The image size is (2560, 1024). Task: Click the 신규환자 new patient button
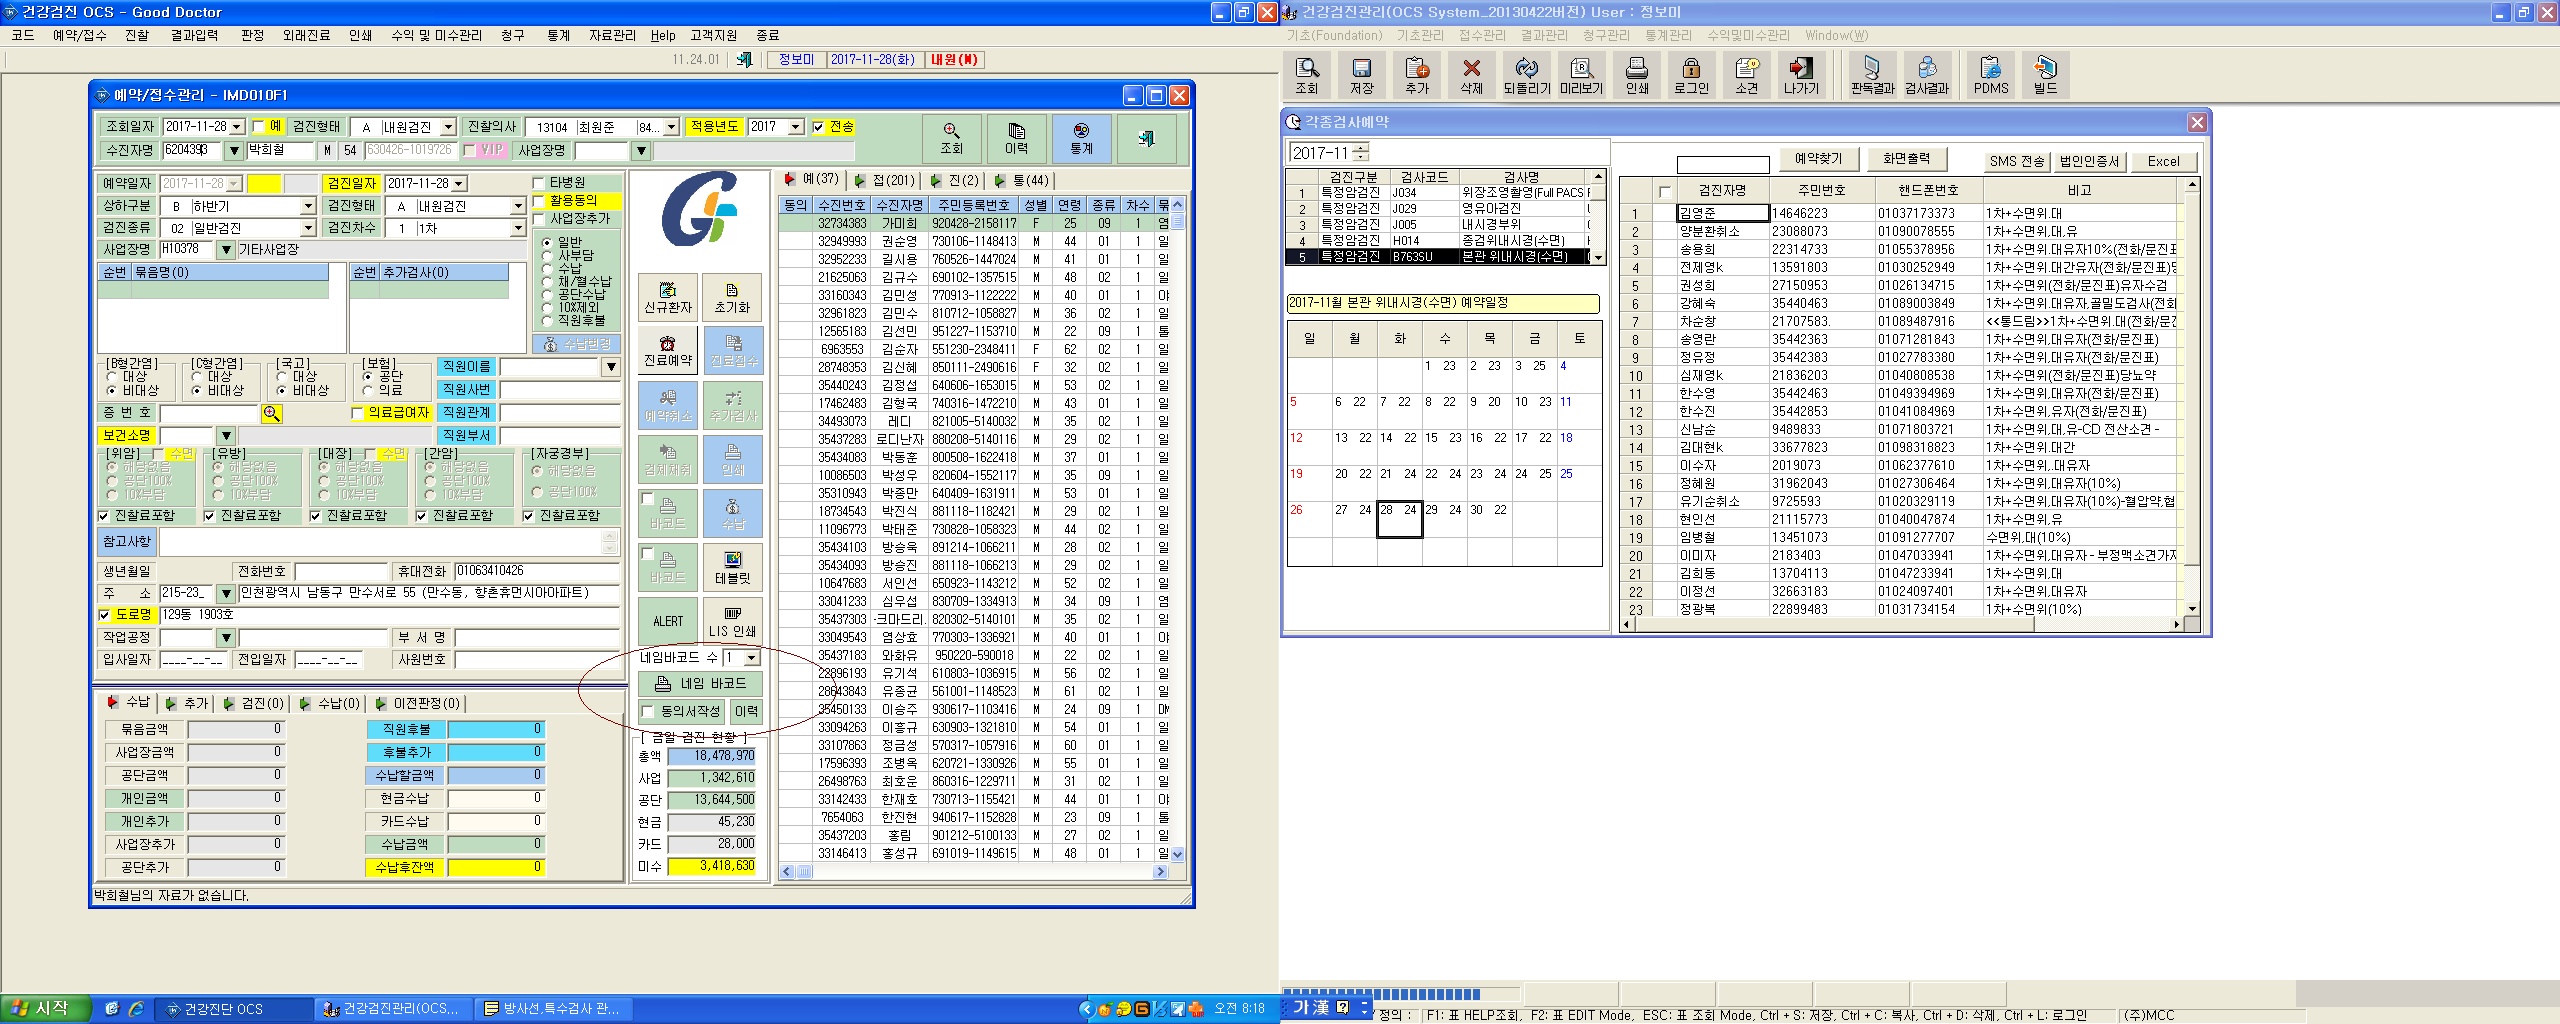(668, 297)
